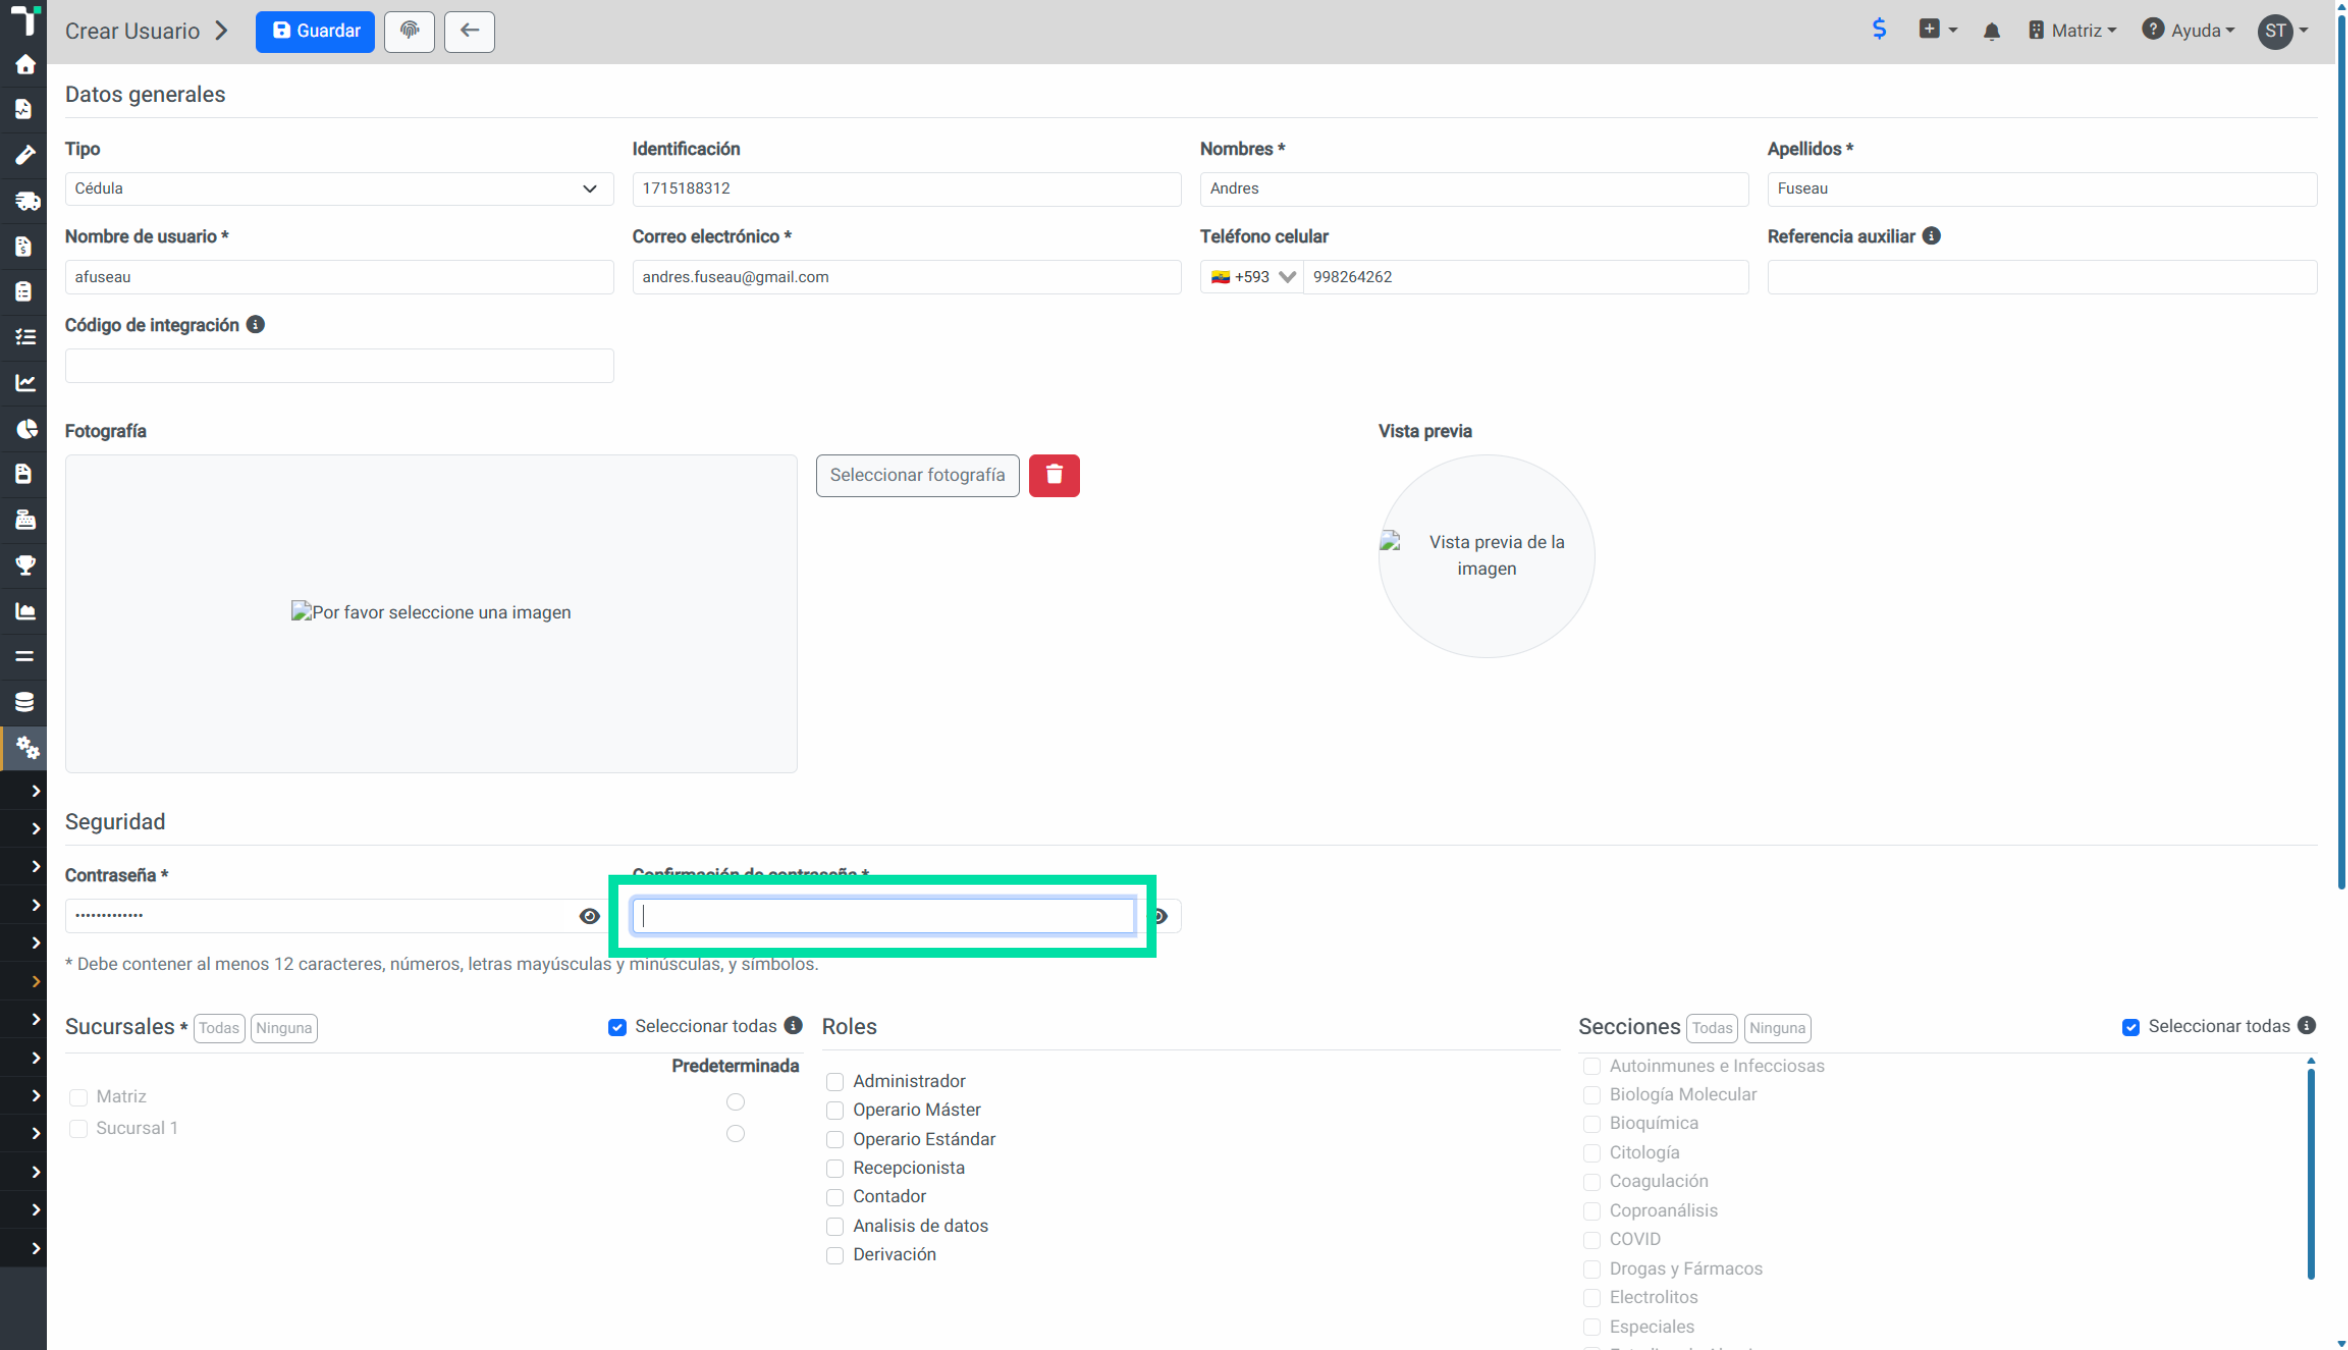Open the home icon in left sidebar
The height and width of the screenshot is (1350, 2348).
[x=24, y=65]
